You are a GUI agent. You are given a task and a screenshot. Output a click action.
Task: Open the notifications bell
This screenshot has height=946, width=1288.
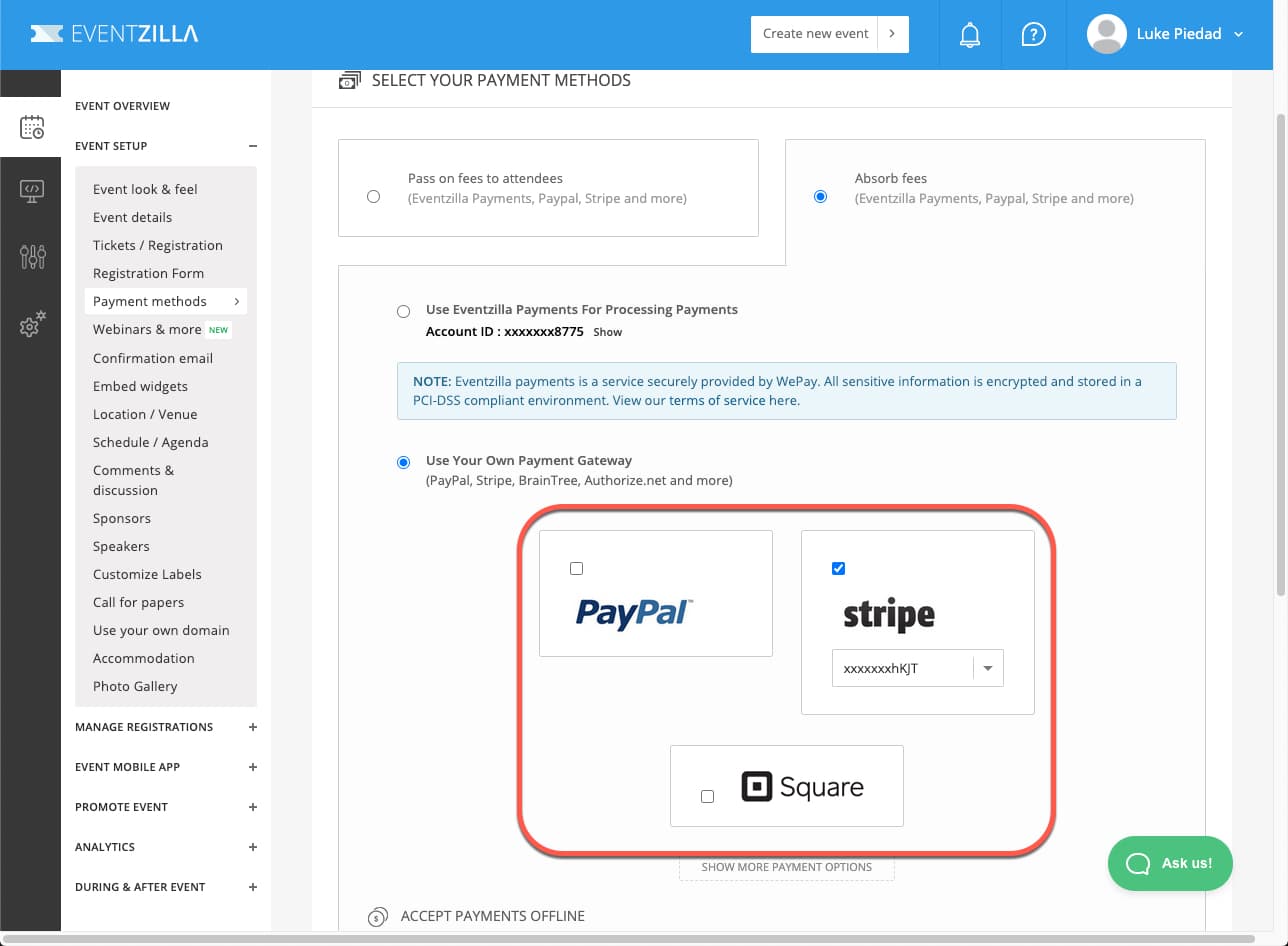point(970,34)
